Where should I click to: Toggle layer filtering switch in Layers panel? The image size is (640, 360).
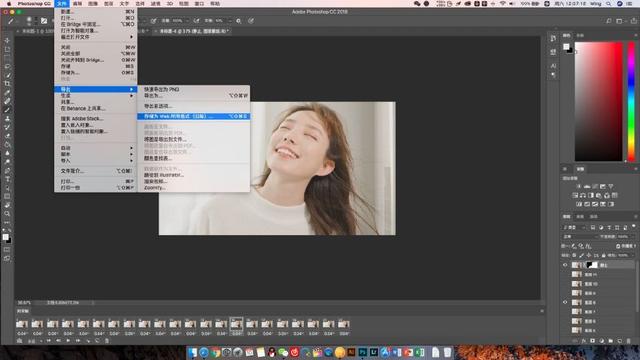point(633,227)
